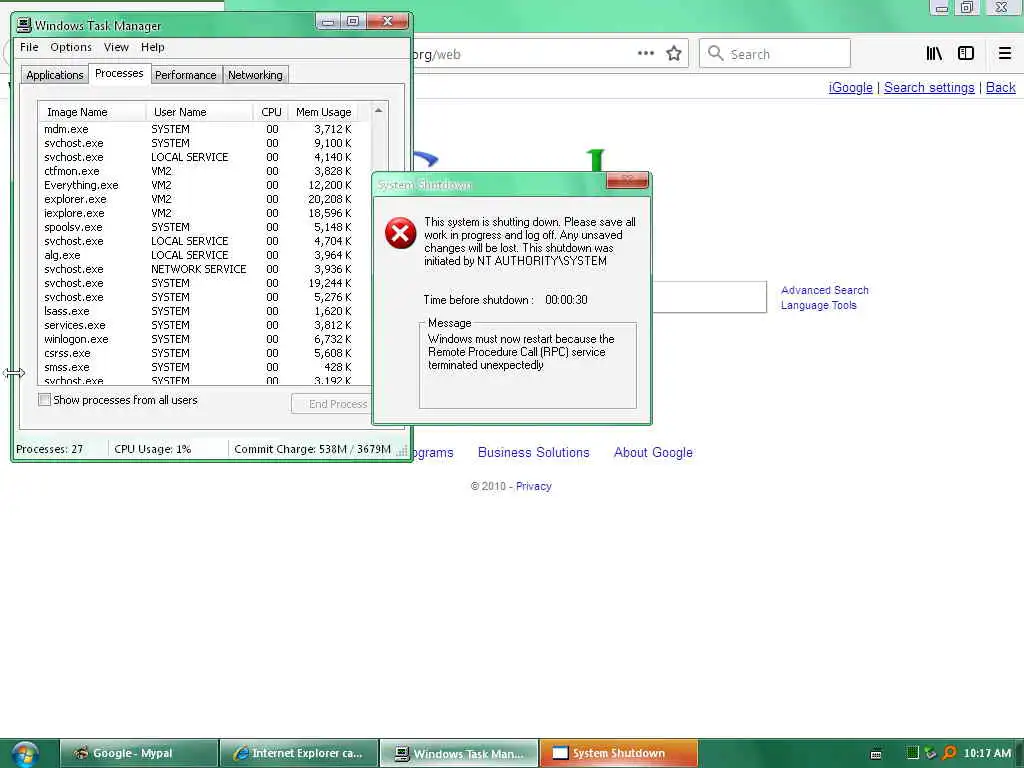Open the About Google link

click(x=653, y=453)
